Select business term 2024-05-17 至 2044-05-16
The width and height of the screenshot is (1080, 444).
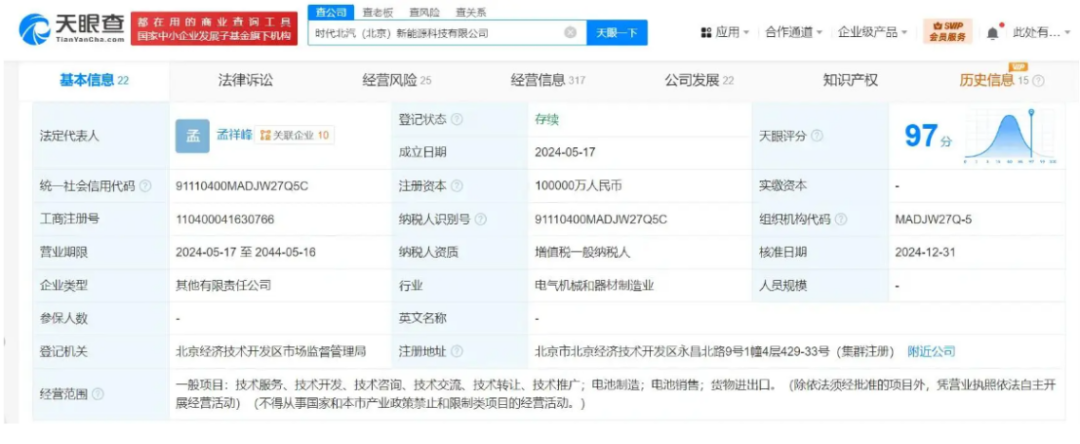(x=246, y=253)
